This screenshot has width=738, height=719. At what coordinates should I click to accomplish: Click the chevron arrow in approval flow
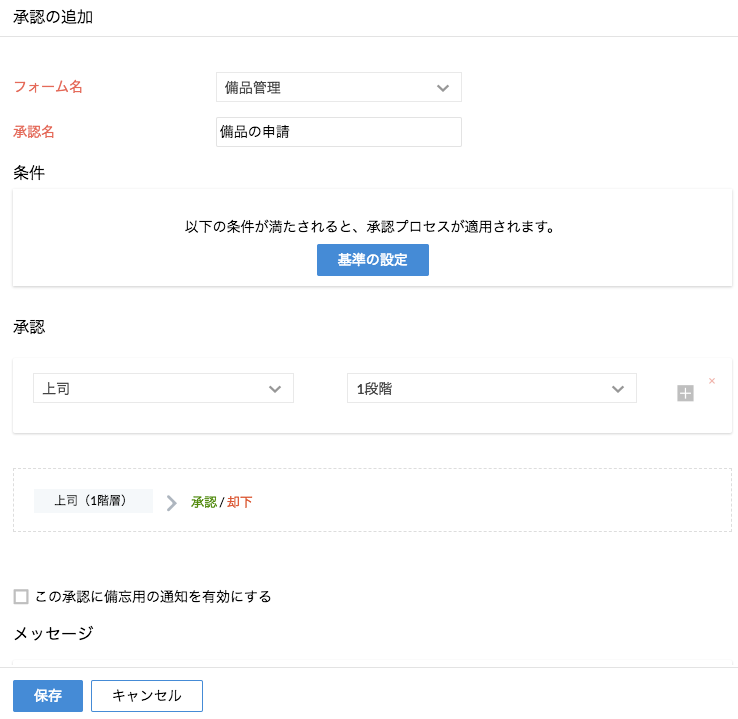pyautogui.click(x=172, y=503)
